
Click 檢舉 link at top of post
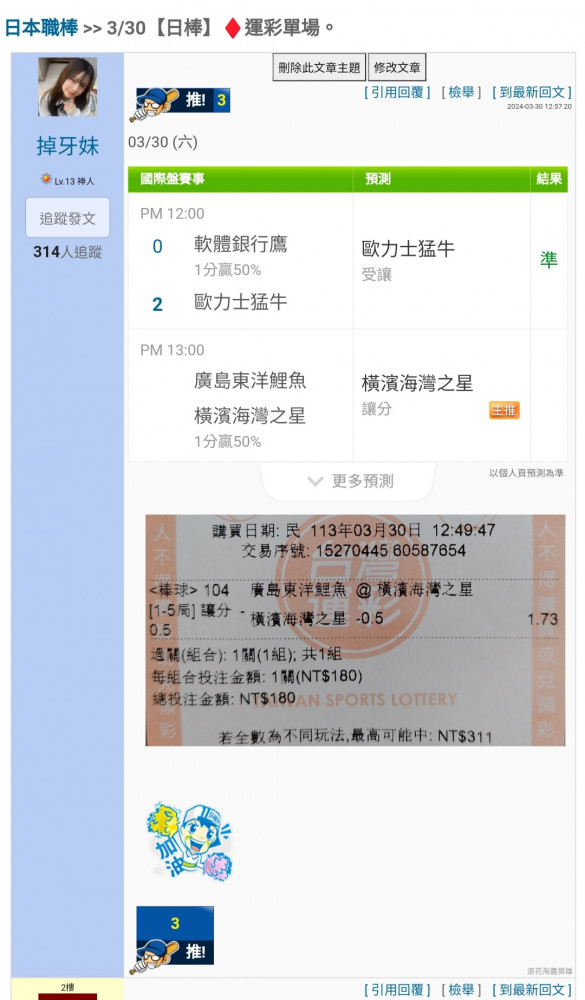tap(461, 92)
